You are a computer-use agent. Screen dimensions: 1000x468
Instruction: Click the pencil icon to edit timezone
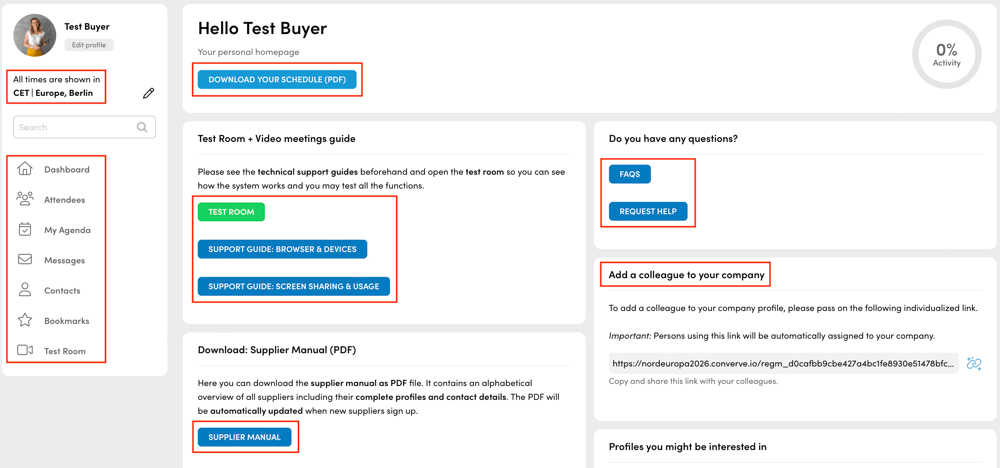coord(148,93)
